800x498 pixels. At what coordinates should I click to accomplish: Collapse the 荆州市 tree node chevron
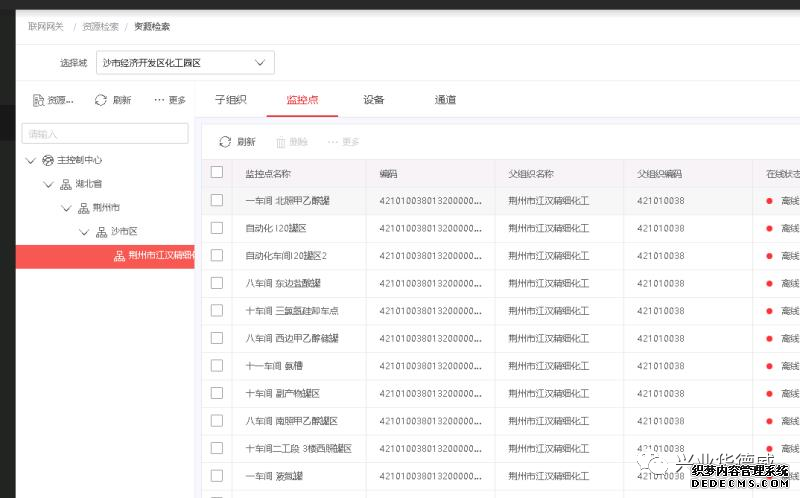point(66,208)
